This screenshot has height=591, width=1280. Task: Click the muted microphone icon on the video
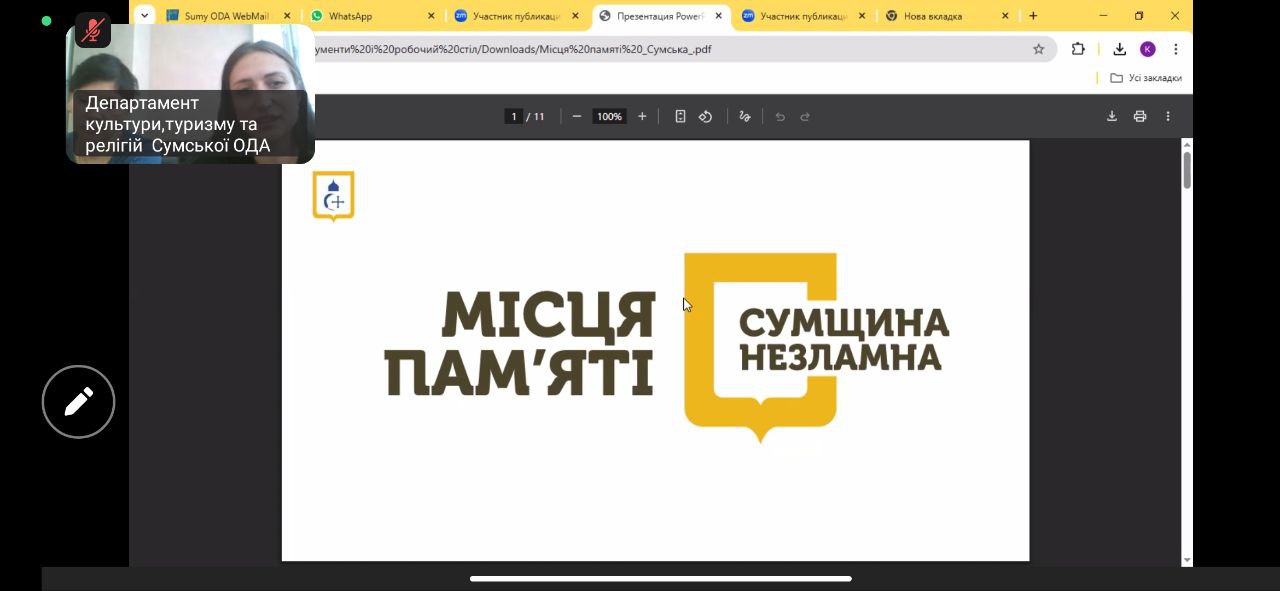(93, 31)
